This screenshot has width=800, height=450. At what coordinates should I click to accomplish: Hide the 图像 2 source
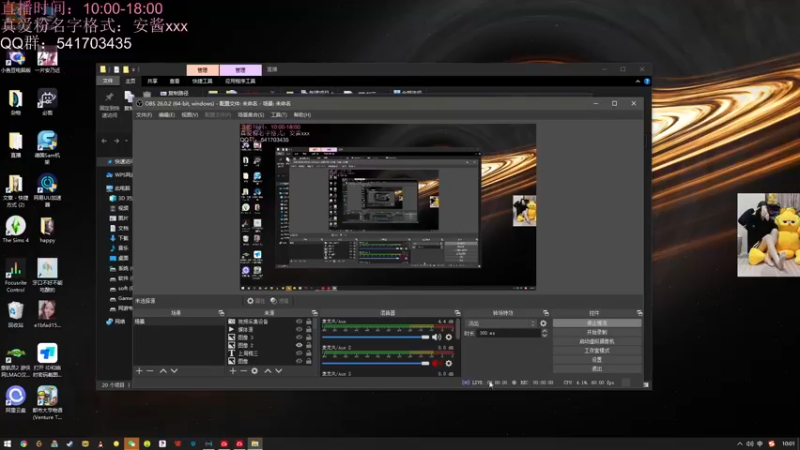click(299, 345)
